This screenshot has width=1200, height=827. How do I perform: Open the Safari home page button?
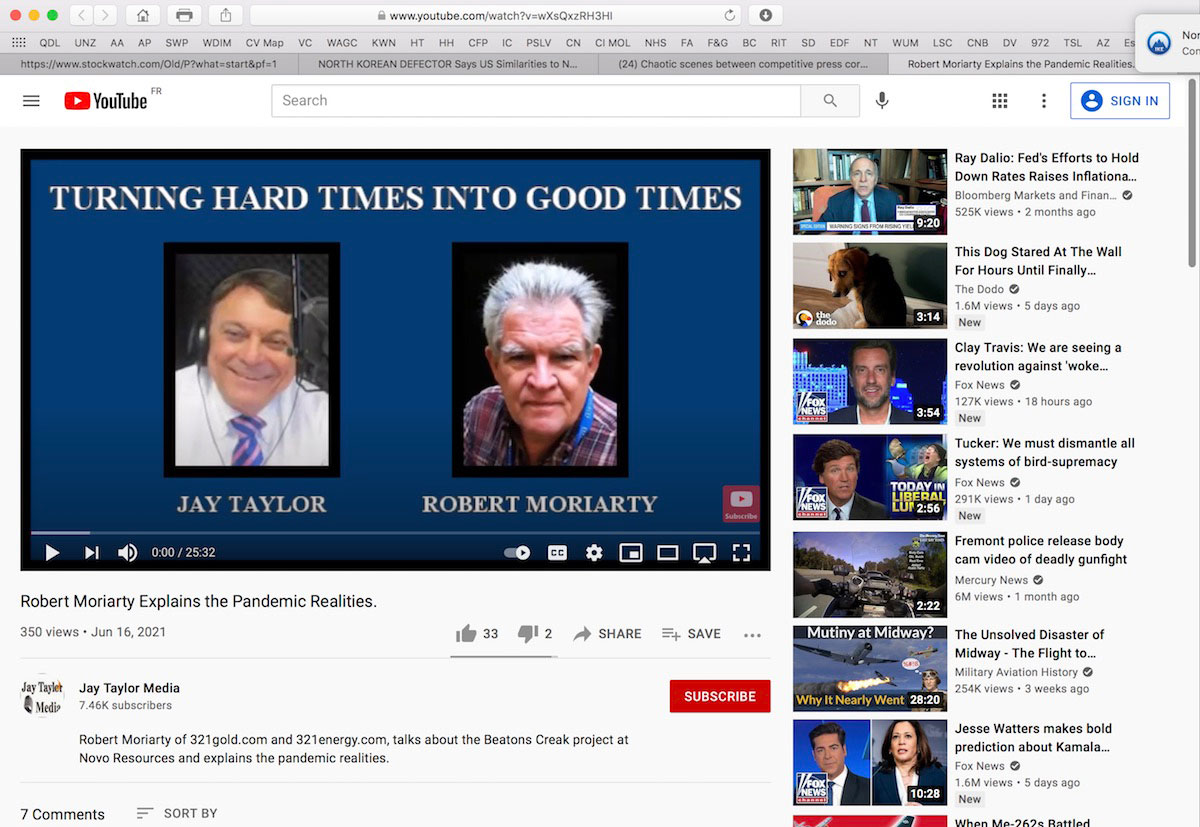click(x=143, y=15)
